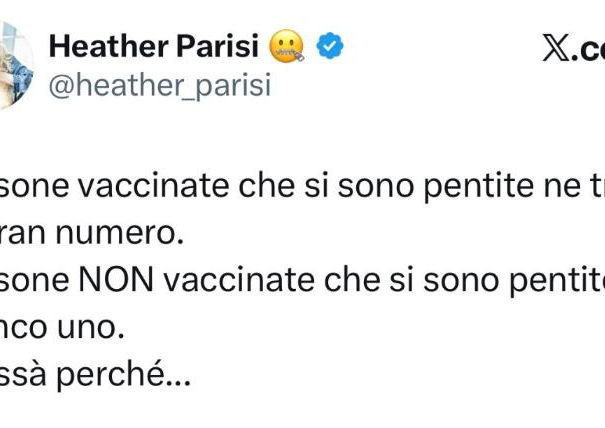Click the X logo at top right
605x428 pixels.
coord(557,47)
